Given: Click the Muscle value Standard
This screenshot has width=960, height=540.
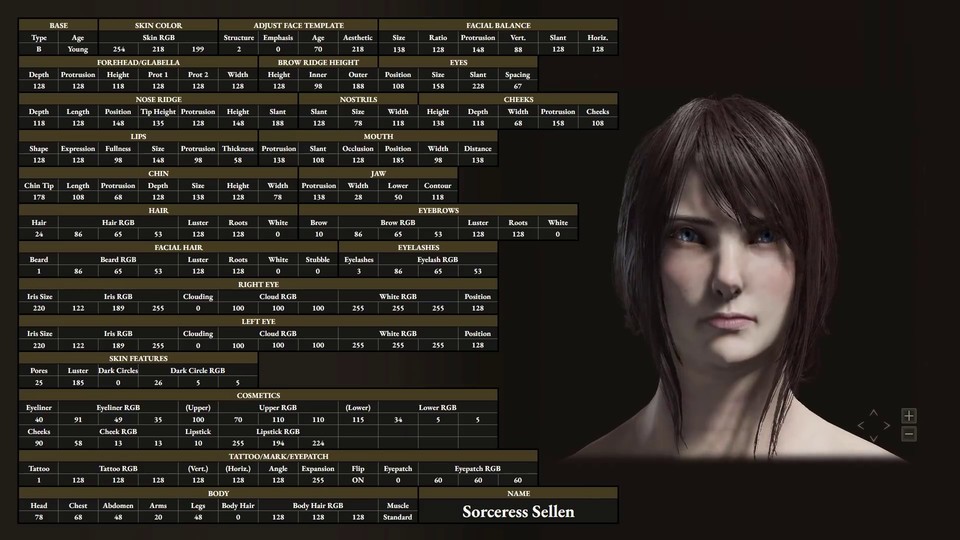Looking at the screenshot, I should (x=397, y=517).
